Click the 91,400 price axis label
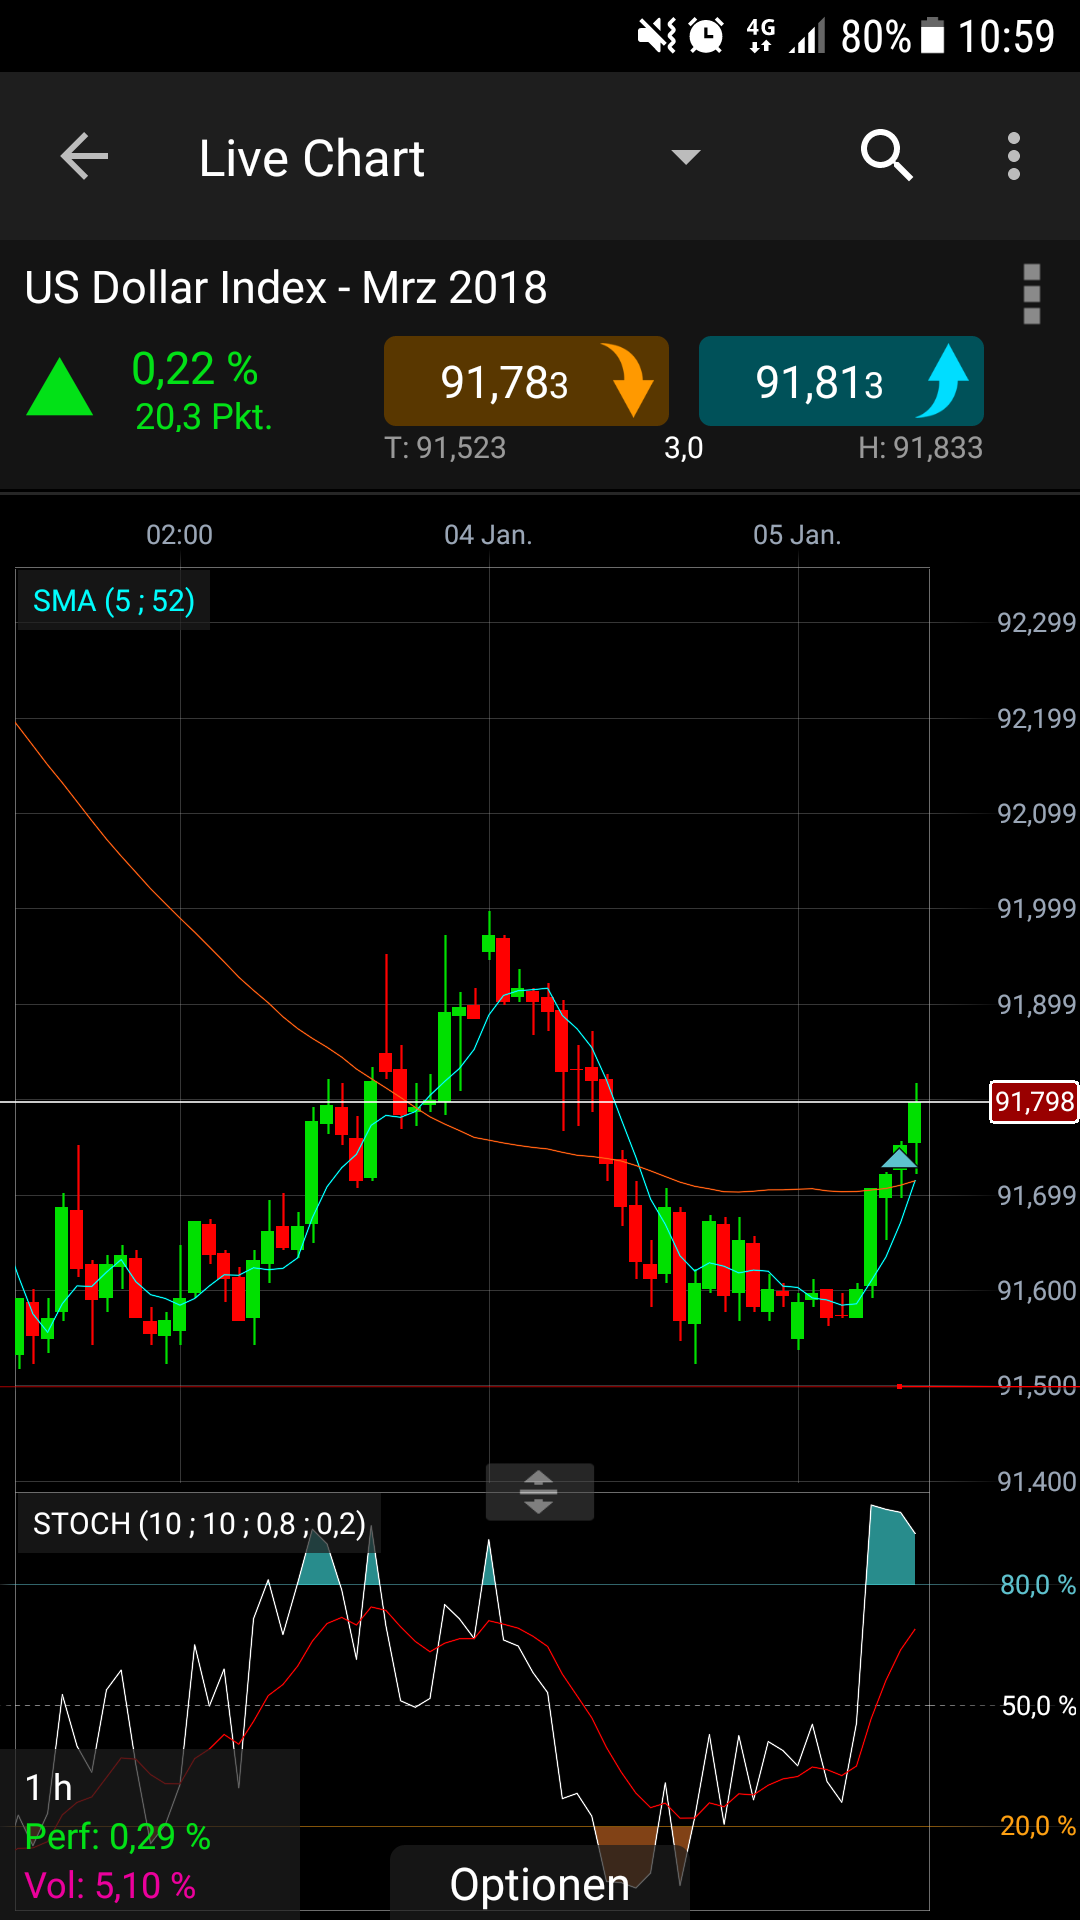Viewport: 1080px width, 1920px height. (1036, 1482)
